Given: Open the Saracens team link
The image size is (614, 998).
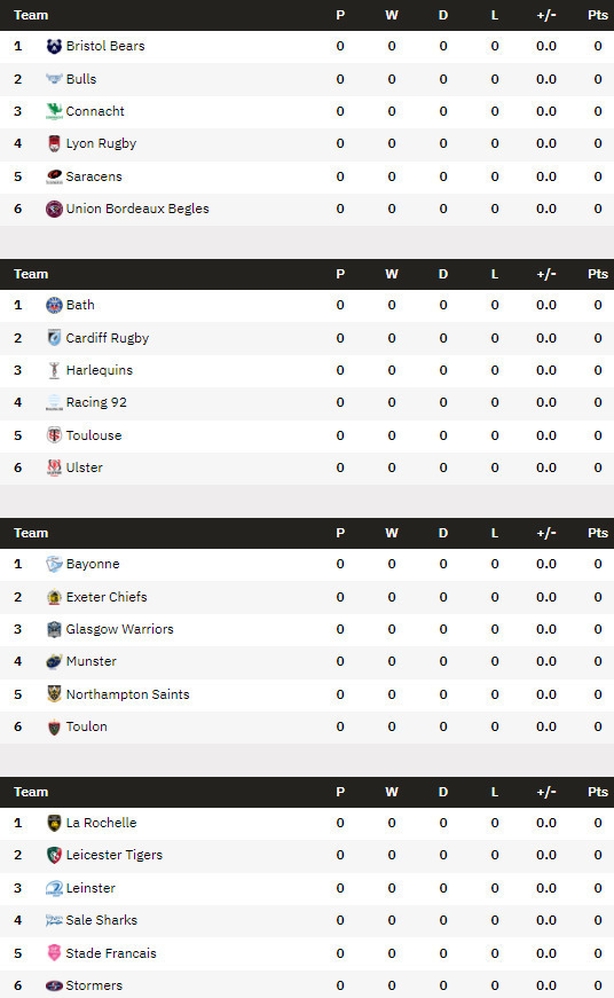Looking at the screenshot, I should (94, 176).
